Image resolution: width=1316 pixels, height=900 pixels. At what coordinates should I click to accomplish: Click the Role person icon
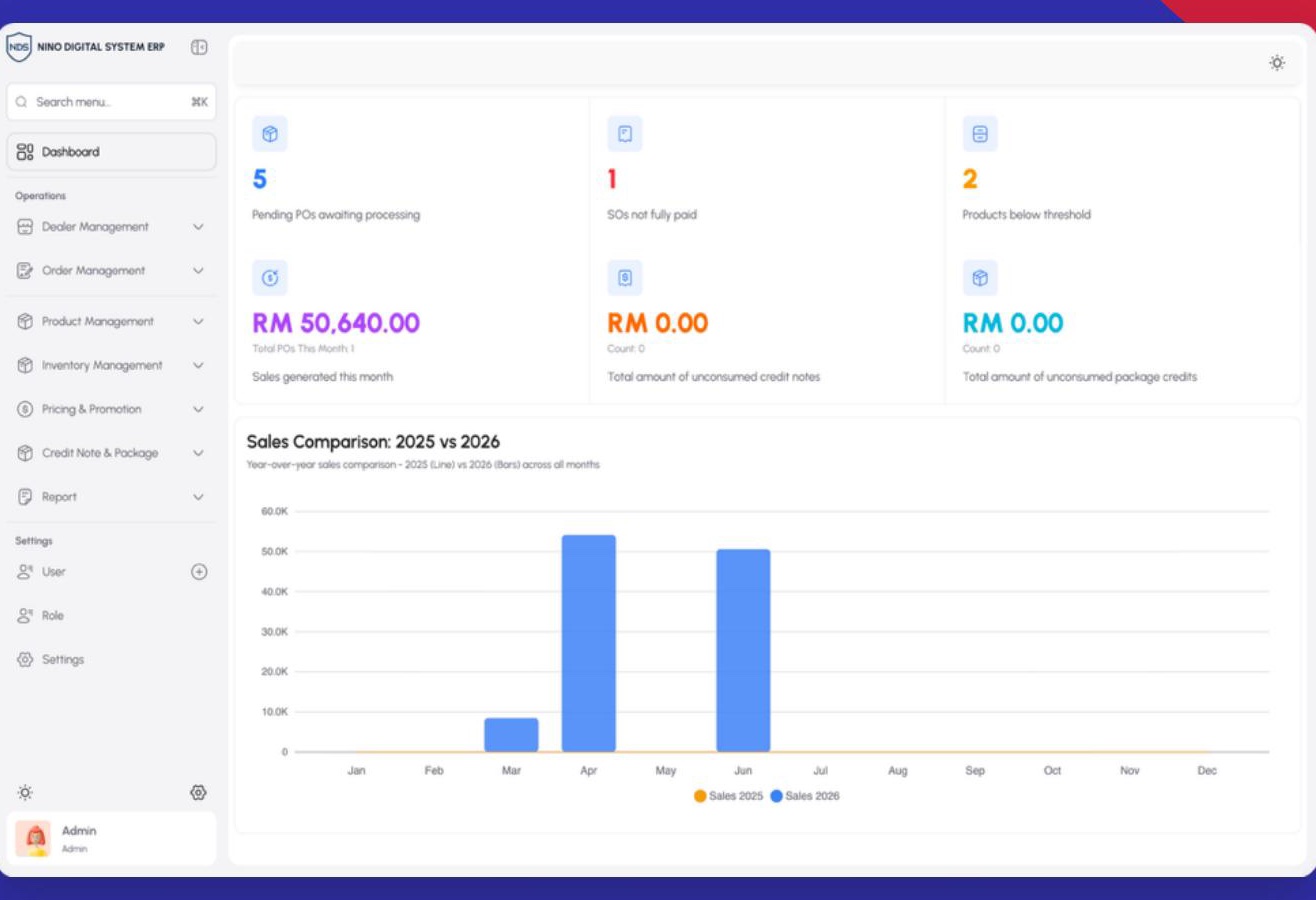pyautogui.click(x=26, y=616)
